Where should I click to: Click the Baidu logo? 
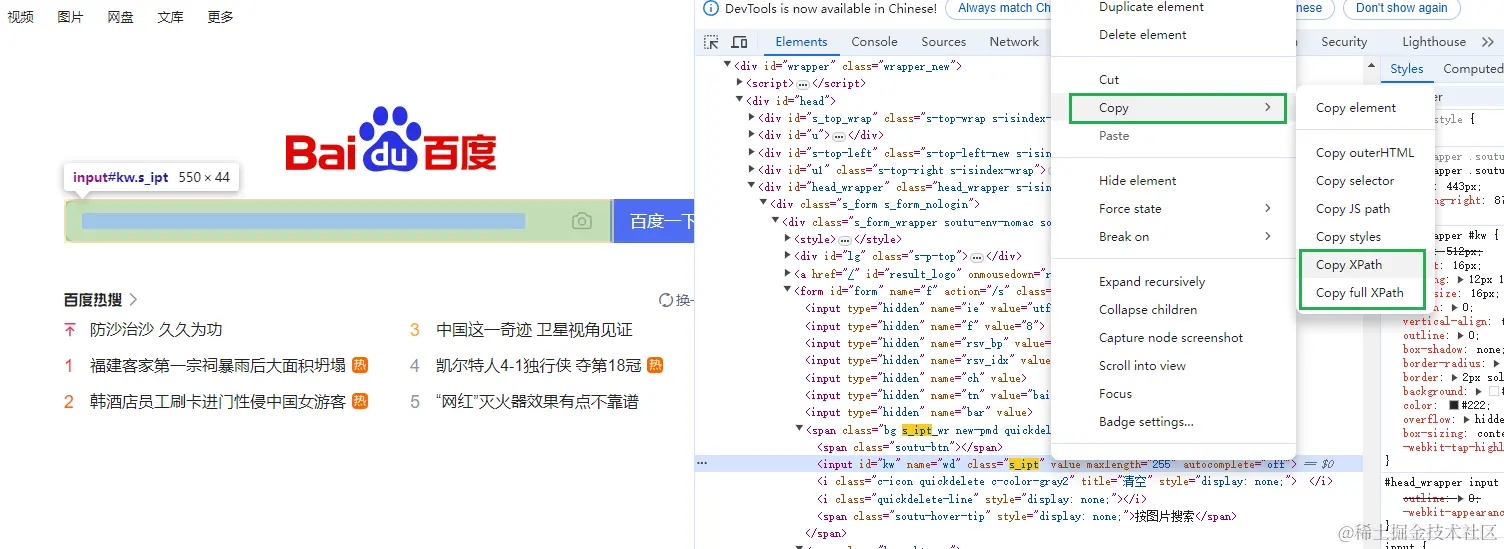pyautogui.click(x=391, y=140)
